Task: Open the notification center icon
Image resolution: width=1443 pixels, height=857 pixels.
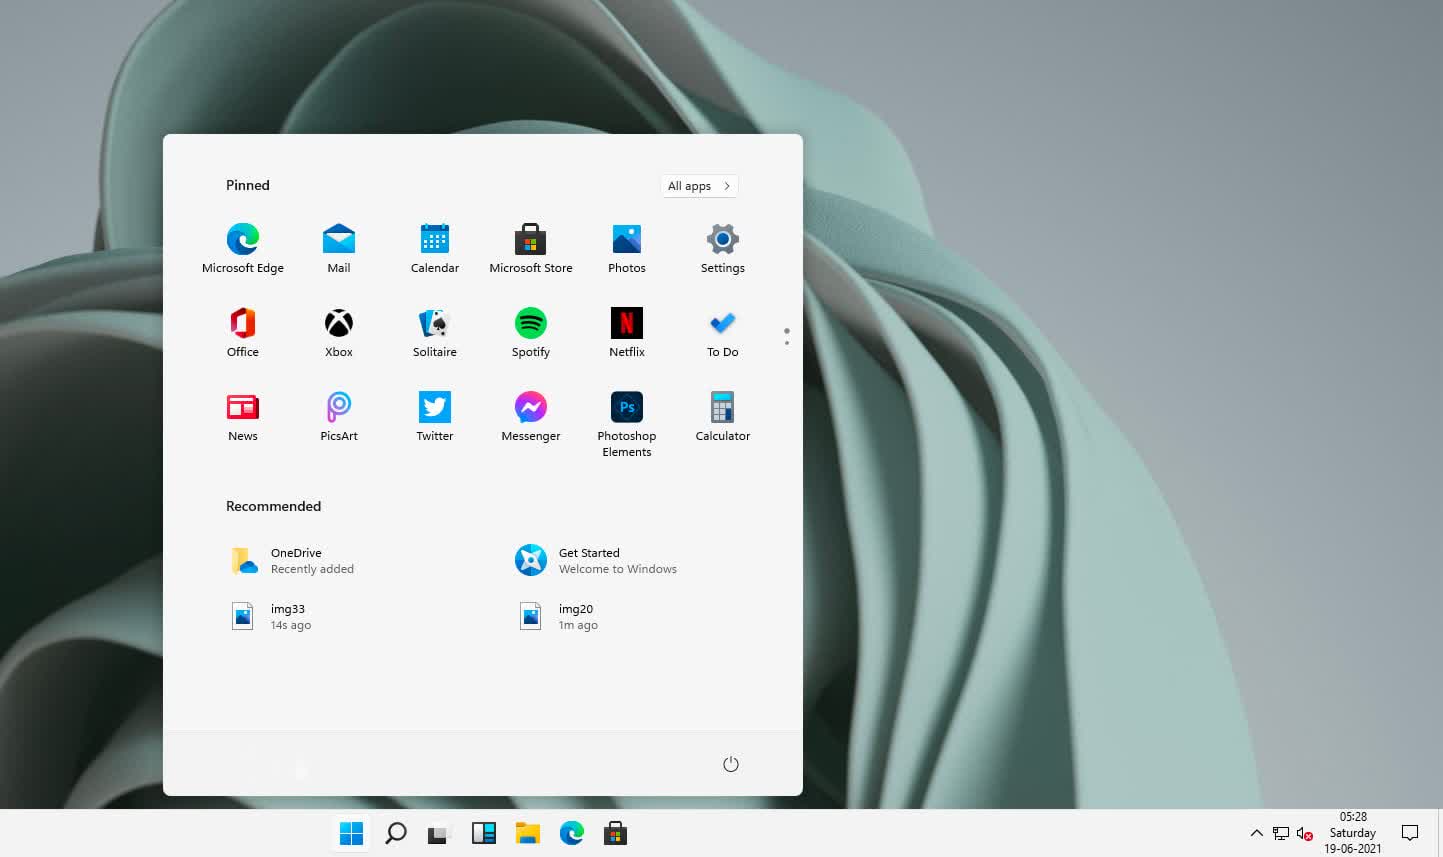Action: 1410,833
